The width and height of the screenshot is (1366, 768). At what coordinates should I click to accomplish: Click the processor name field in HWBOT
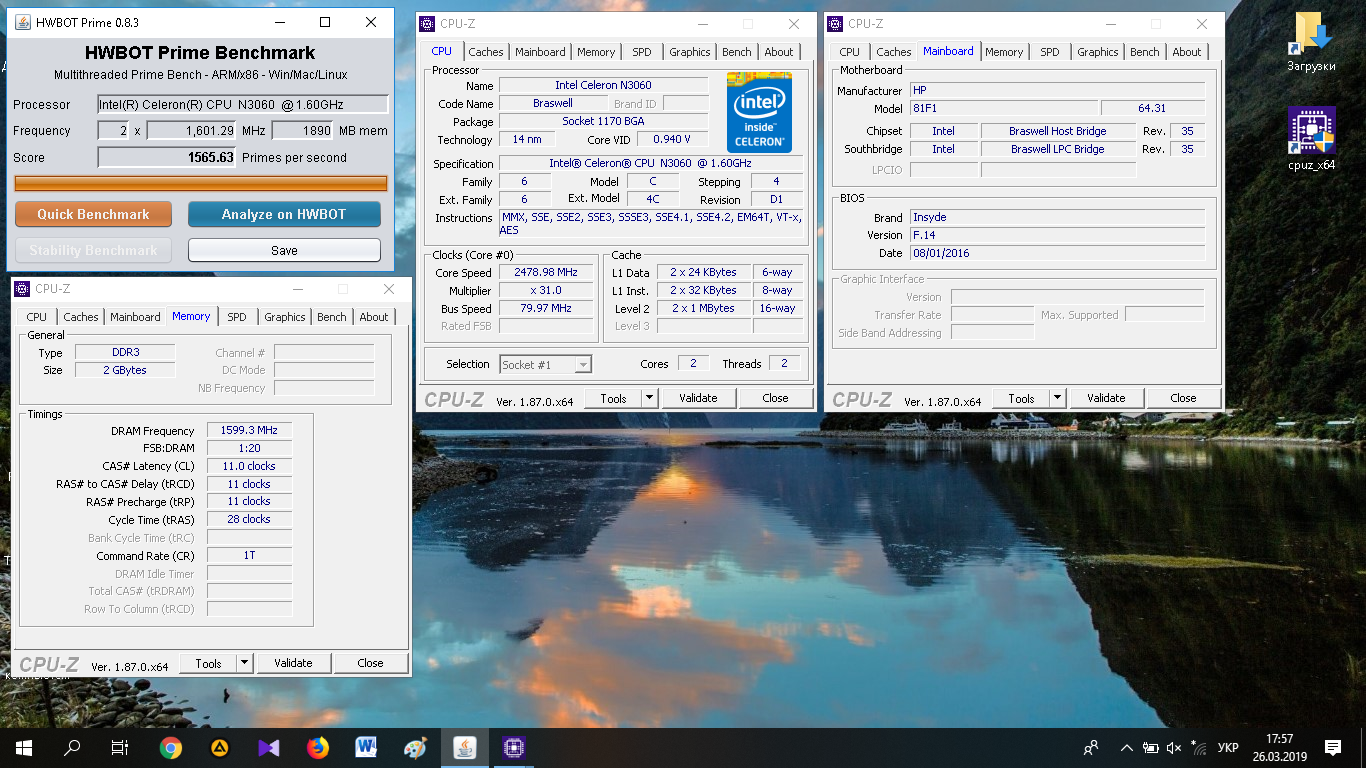click(x=243, y=104)
